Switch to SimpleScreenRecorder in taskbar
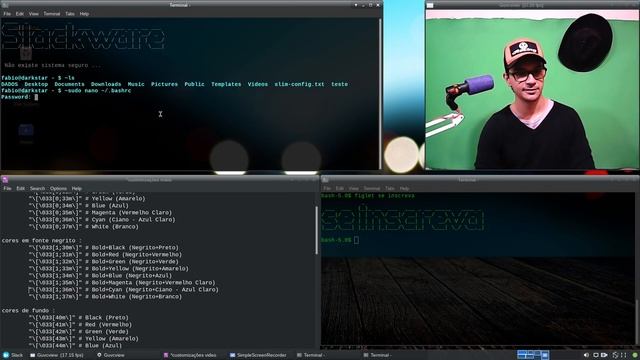640x360 pixels. point(258,356)
